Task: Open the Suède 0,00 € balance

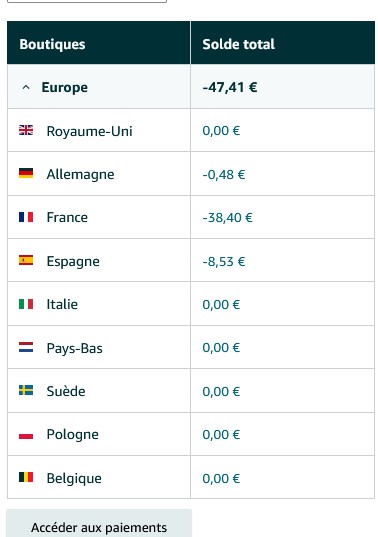Action: tap(221, 391)
